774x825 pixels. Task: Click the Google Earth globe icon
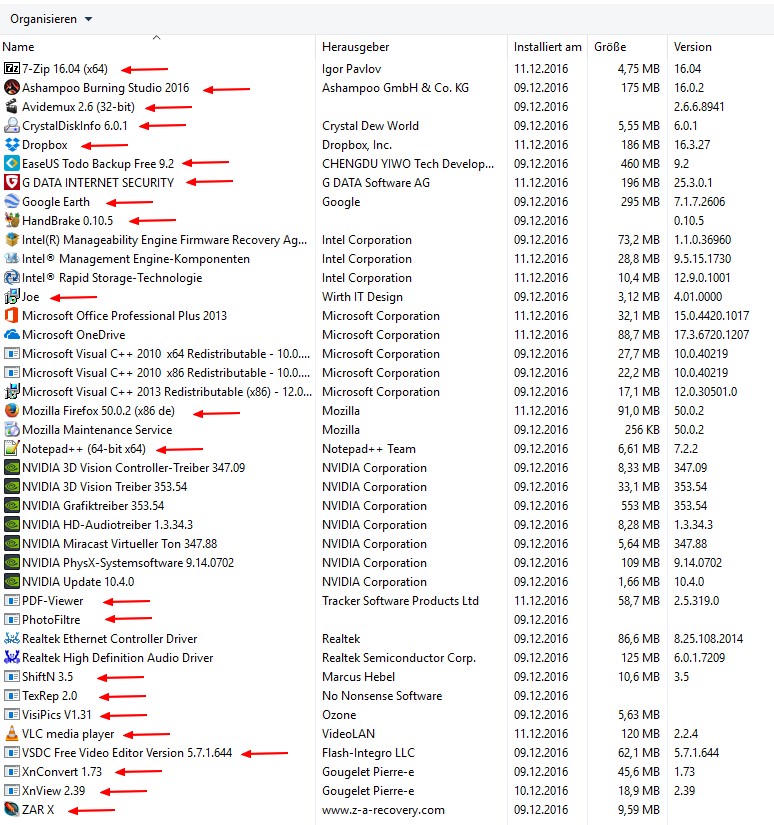tap(12, 202)
